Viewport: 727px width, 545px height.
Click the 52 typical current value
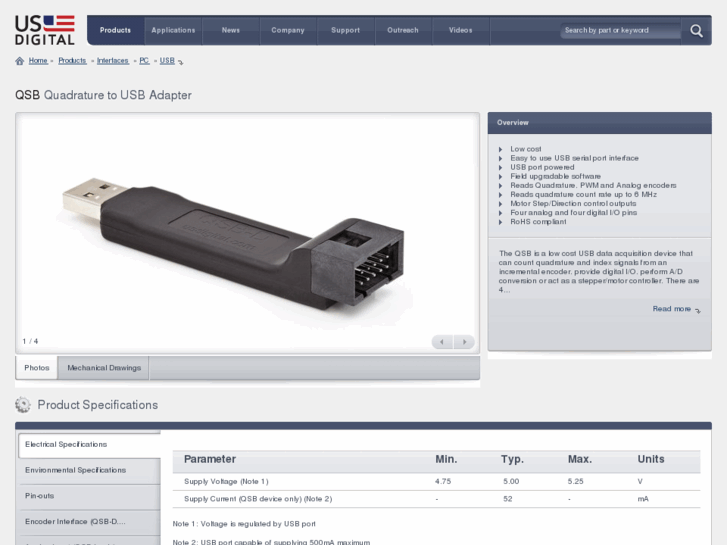[x=508, y=500]
